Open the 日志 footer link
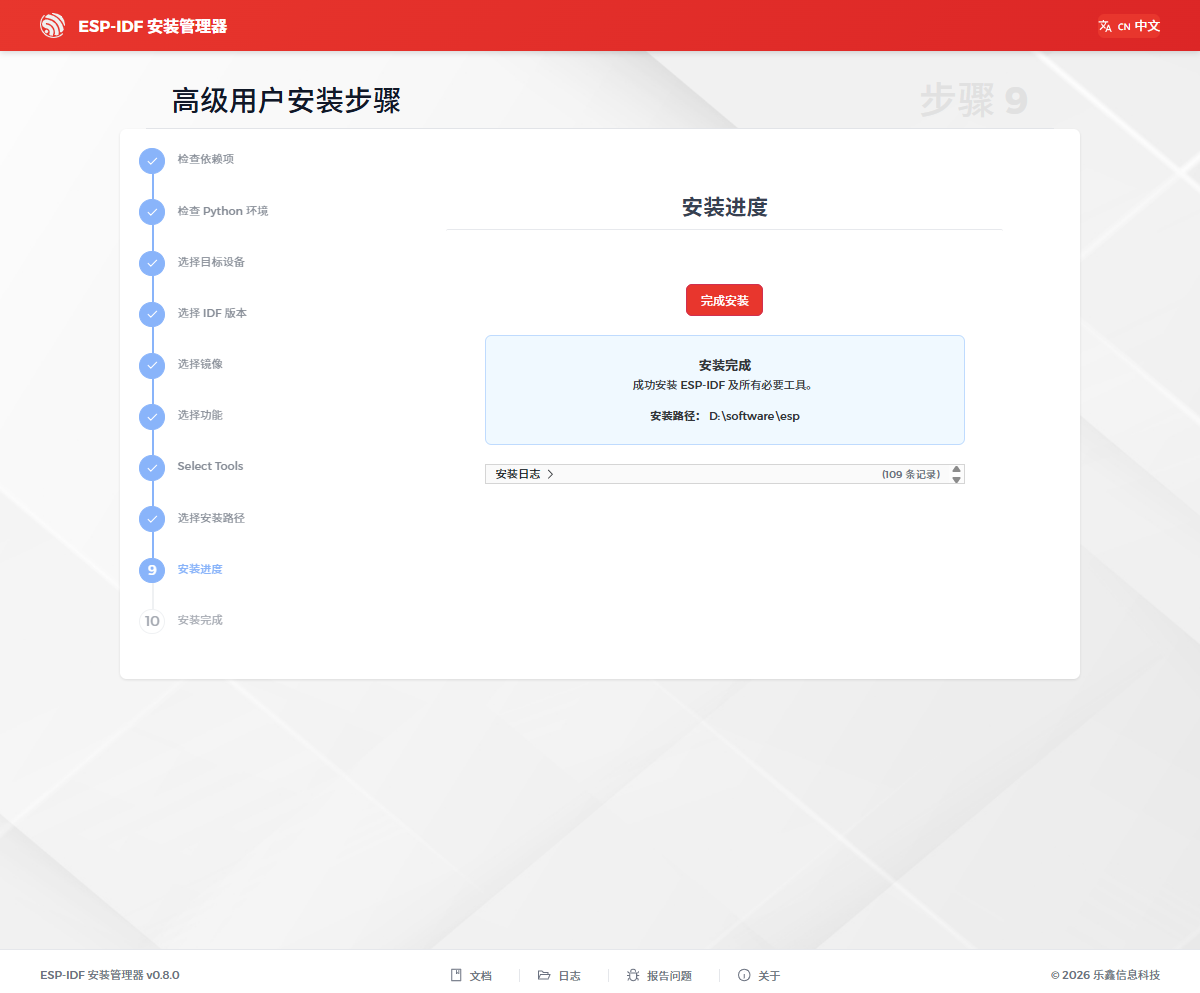 tap(559, 975)
